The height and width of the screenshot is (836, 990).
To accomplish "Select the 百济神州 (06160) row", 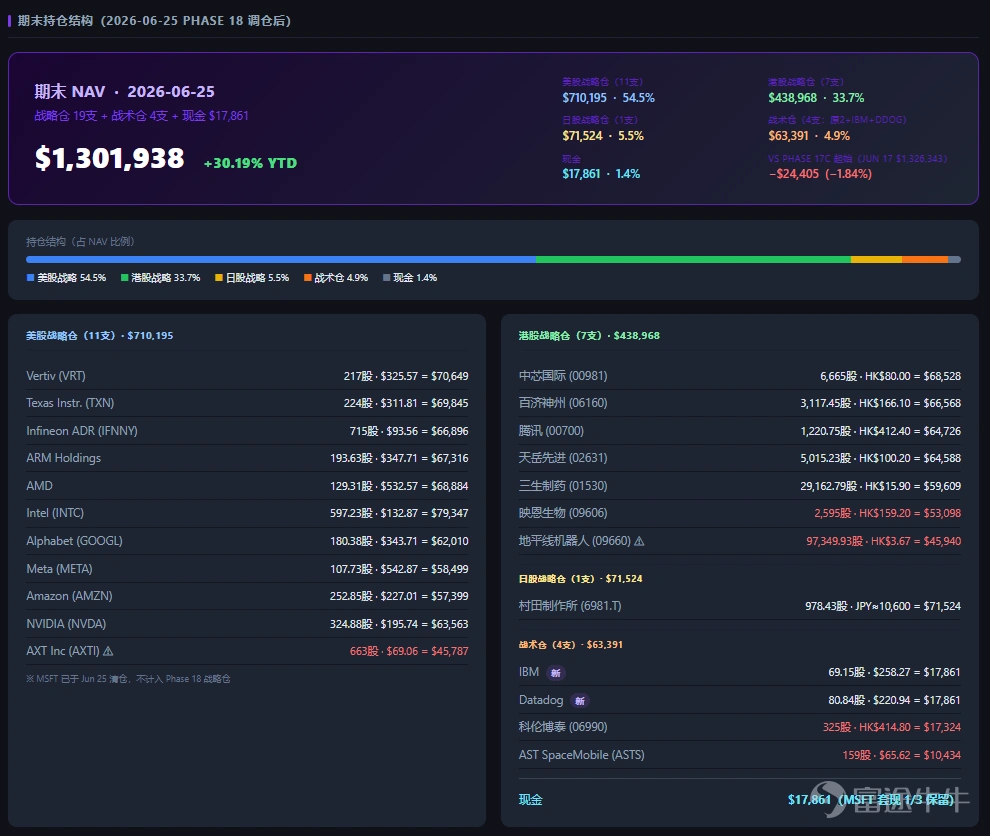I will click(739, 403).
